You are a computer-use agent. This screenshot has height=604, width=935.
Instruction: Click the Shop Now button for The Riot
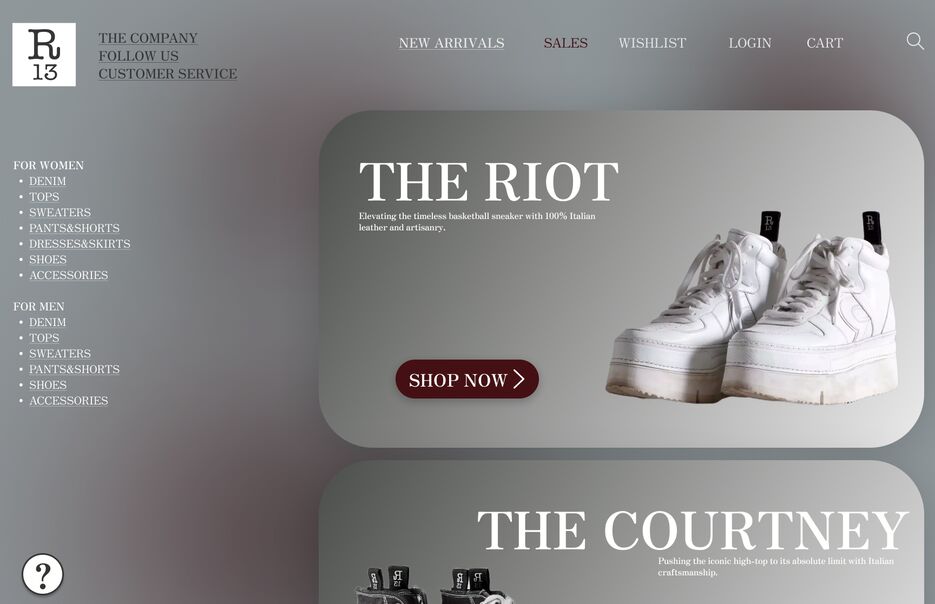pos(467,379)
